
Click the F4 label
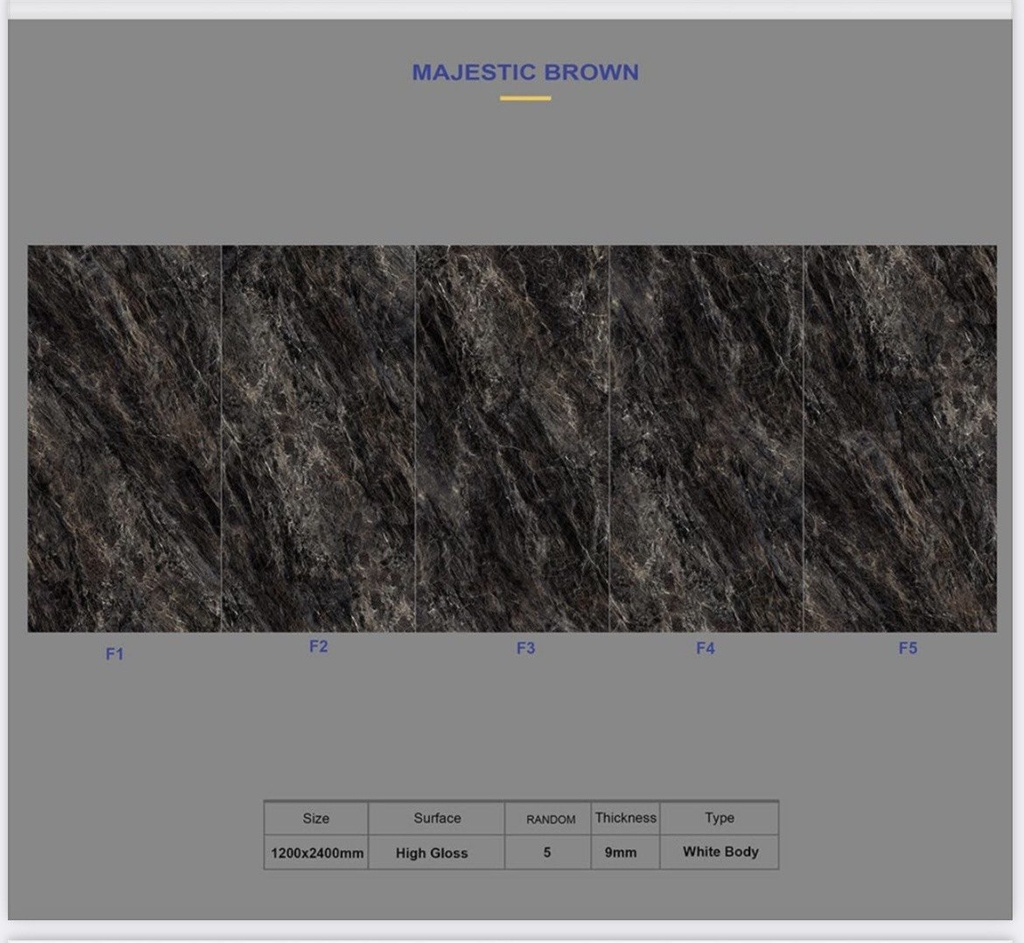(x=705, y=648)
